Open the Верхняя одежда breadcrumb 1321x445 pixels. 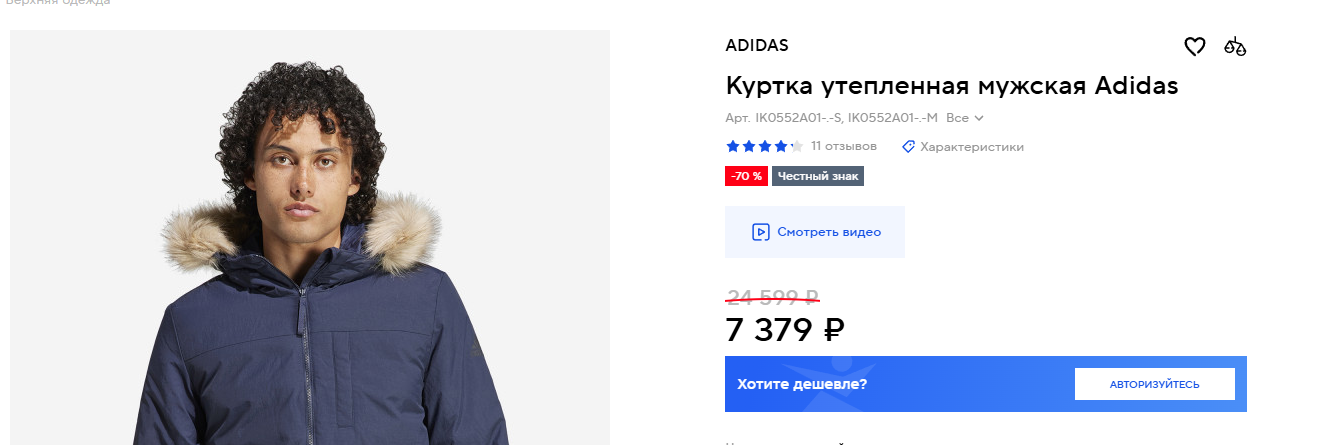tap(58, 3)
